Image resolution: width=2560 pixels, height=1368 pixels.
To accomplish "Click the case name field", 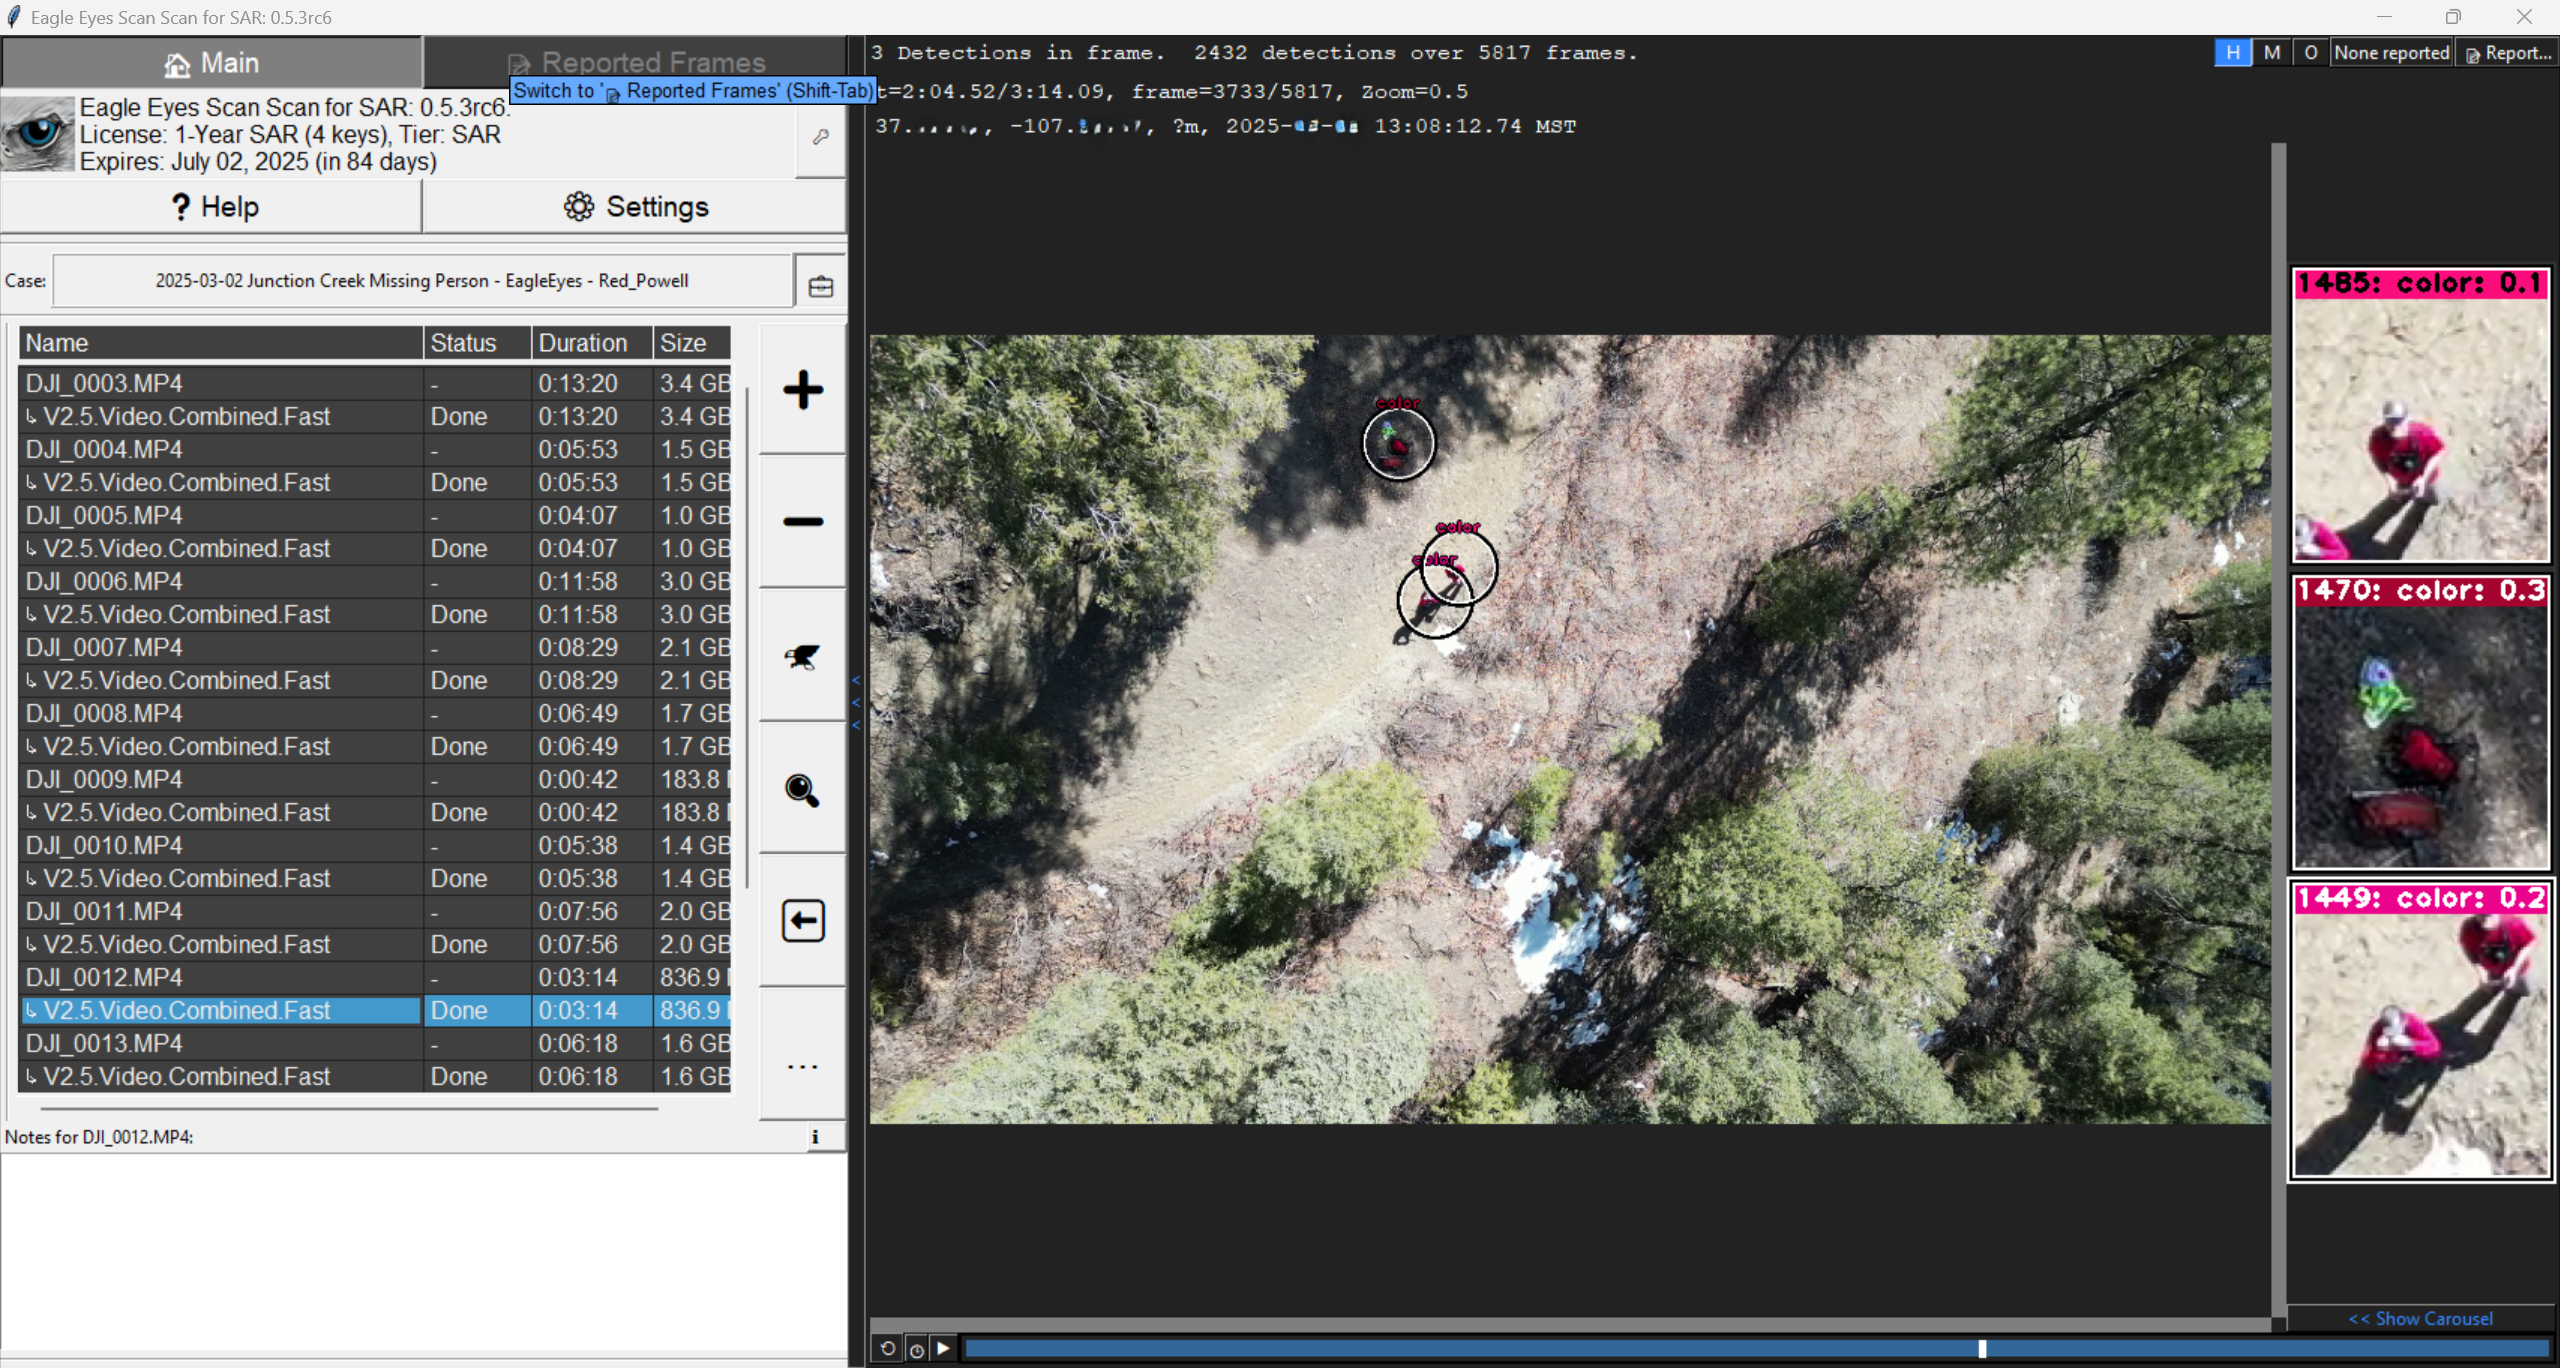I will coord(422,281).
